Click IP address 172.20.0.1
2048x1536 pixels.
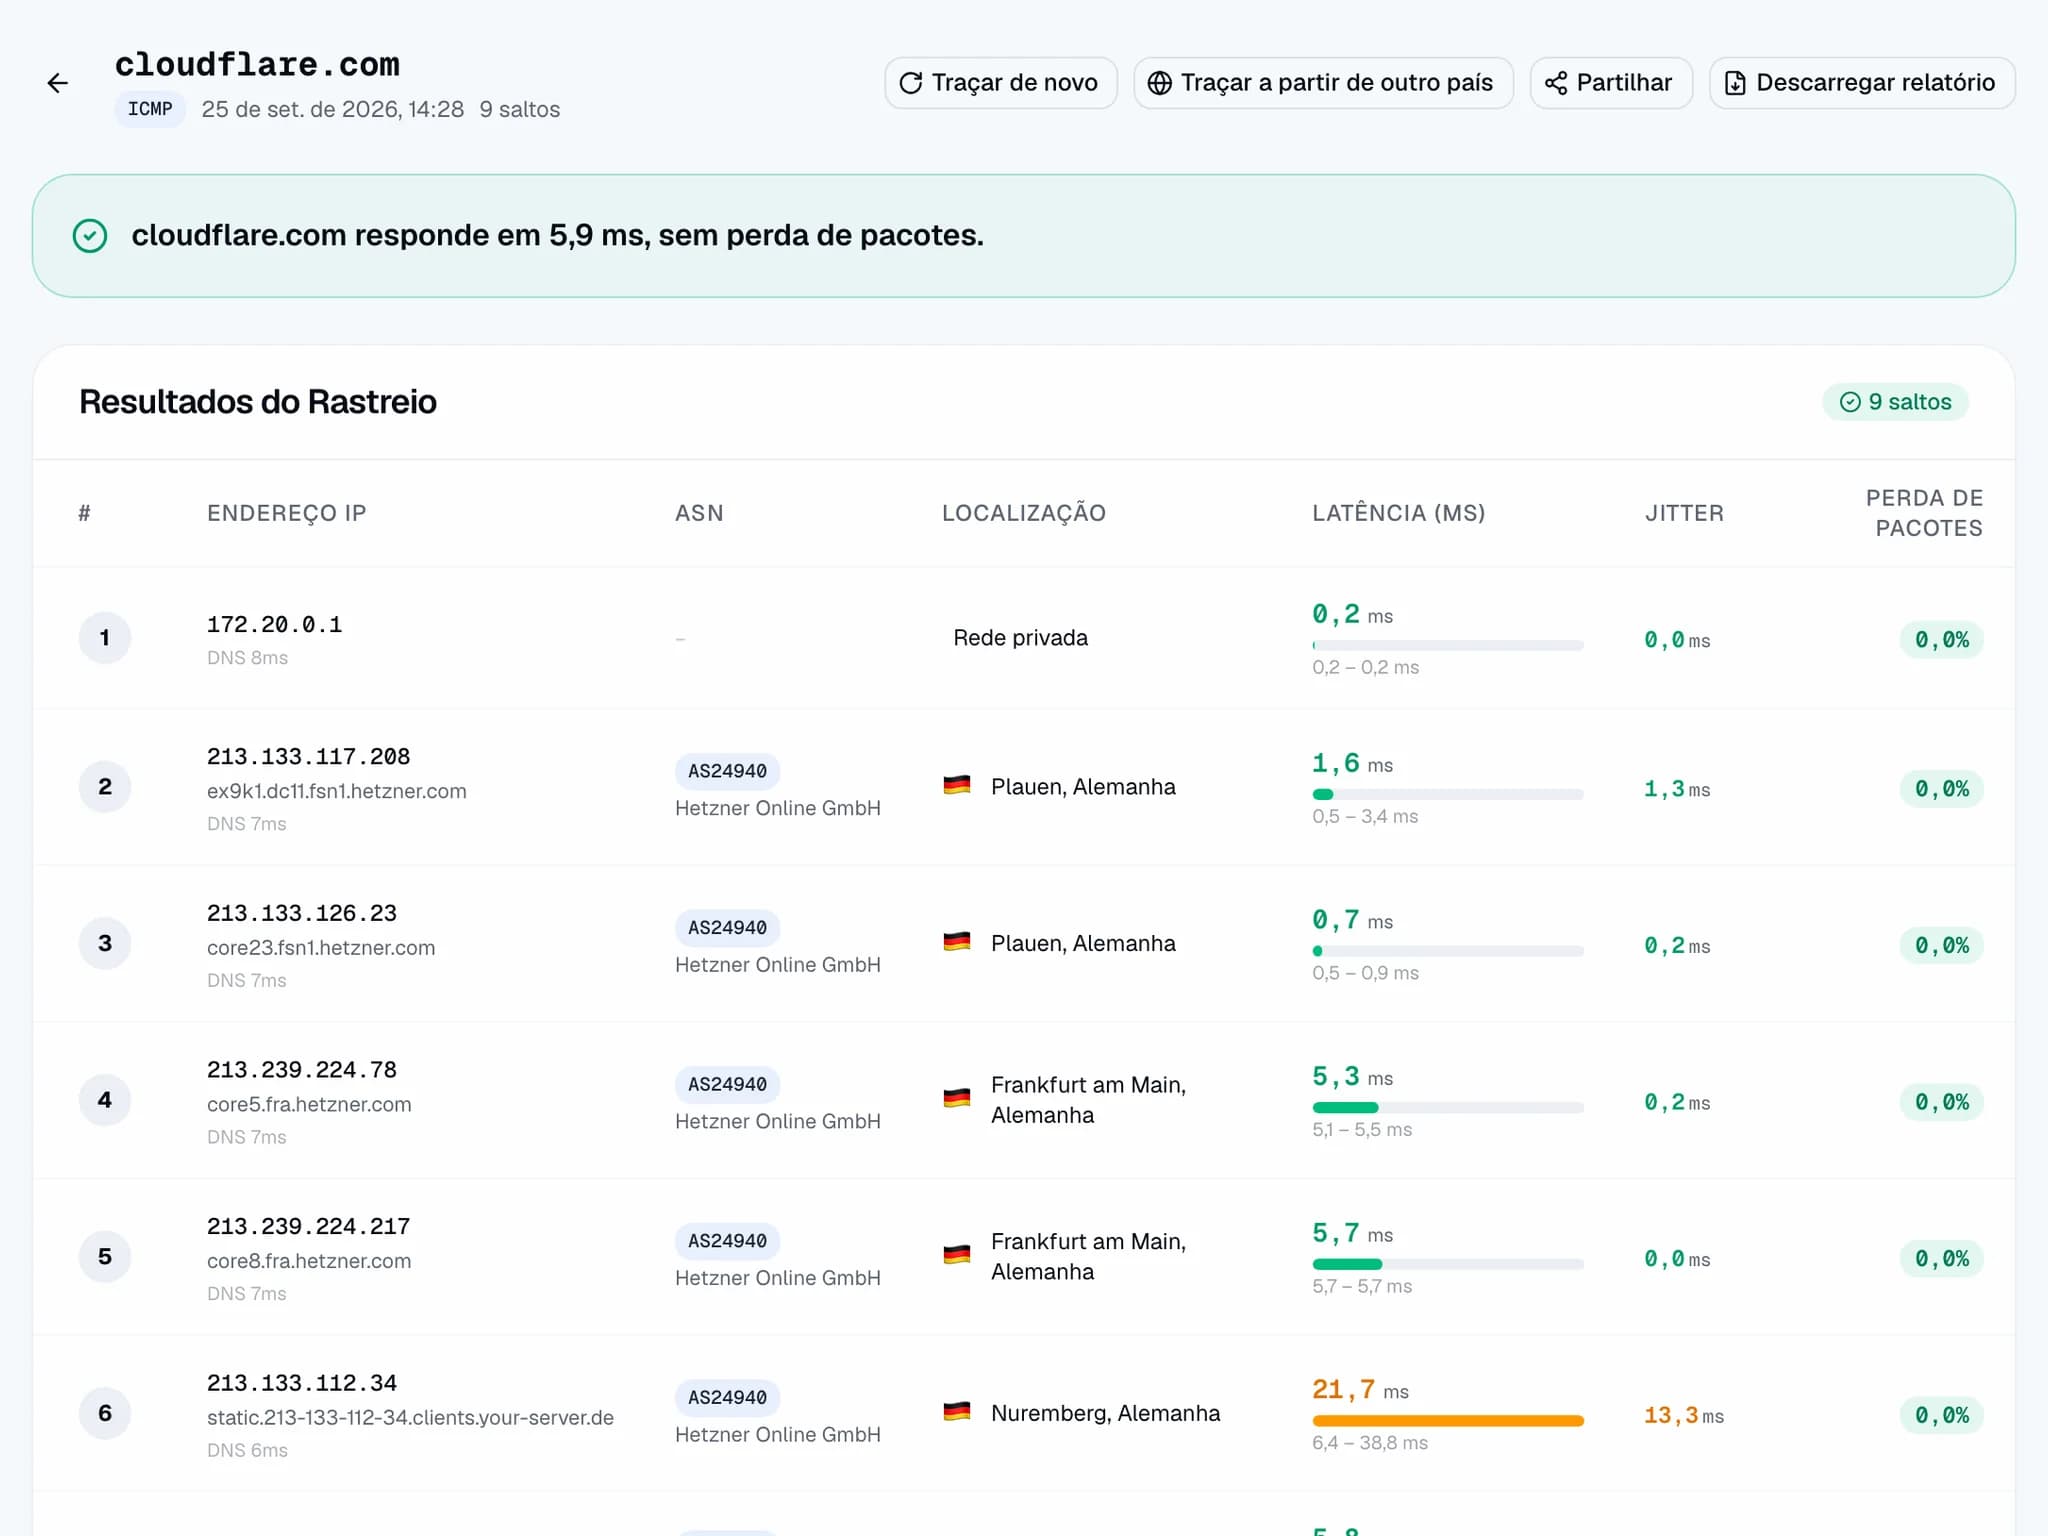coord(274,625)
